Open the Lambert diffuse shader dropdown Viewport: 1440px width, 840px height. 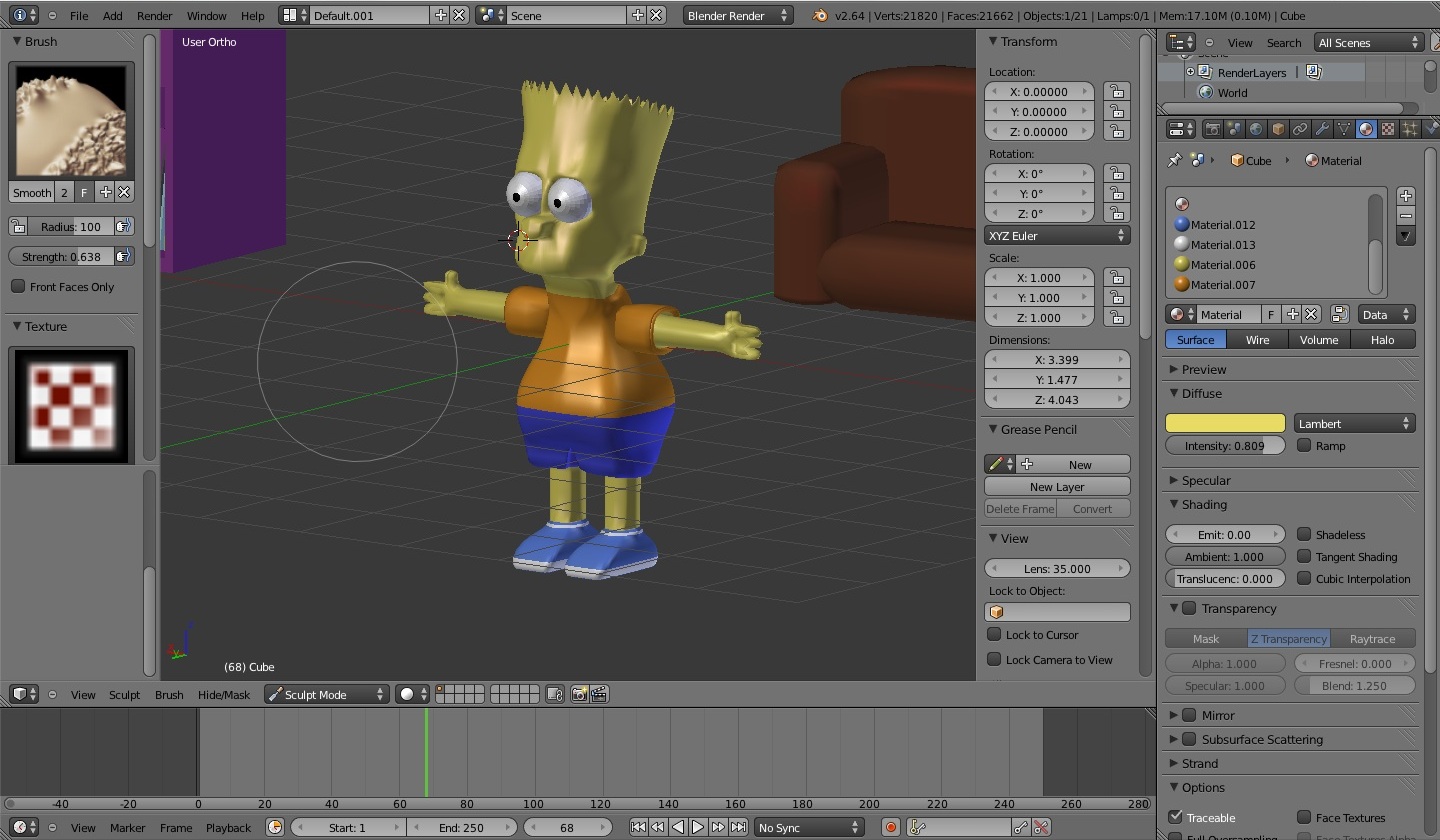click(1354, 424)
